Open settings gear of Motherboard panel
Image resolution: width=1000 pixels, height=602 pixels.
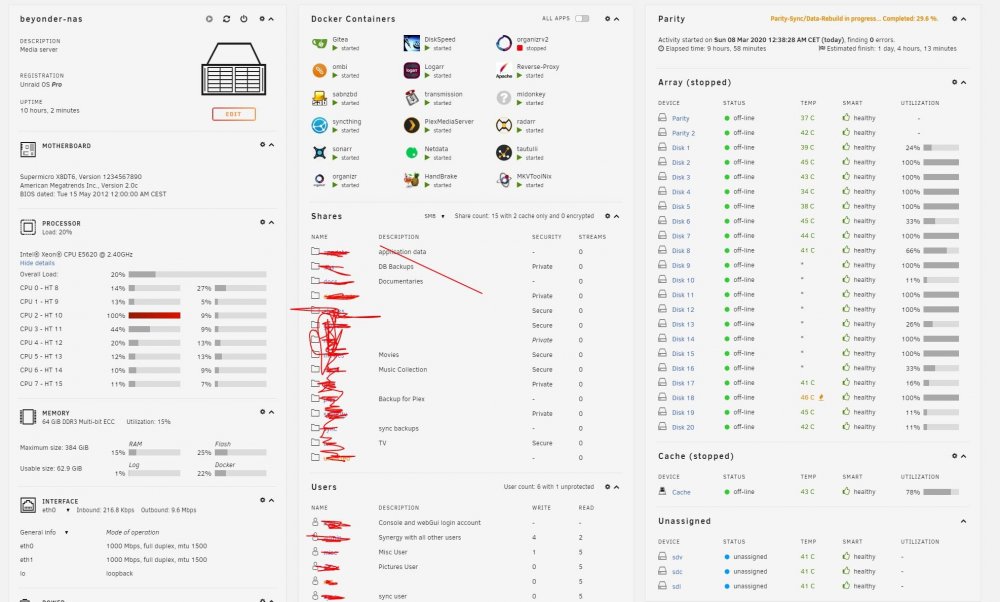[262, 145]
